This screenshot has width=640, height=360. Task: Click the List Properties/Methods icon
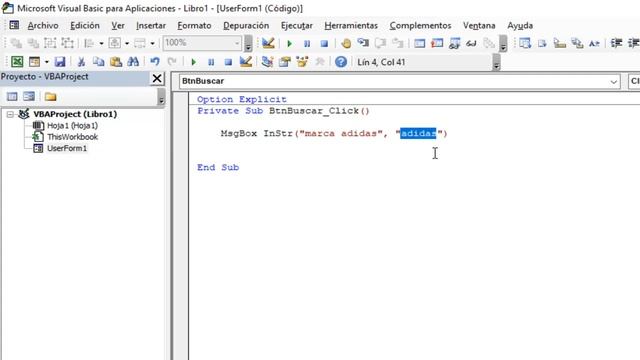click(x=525, y=43)
